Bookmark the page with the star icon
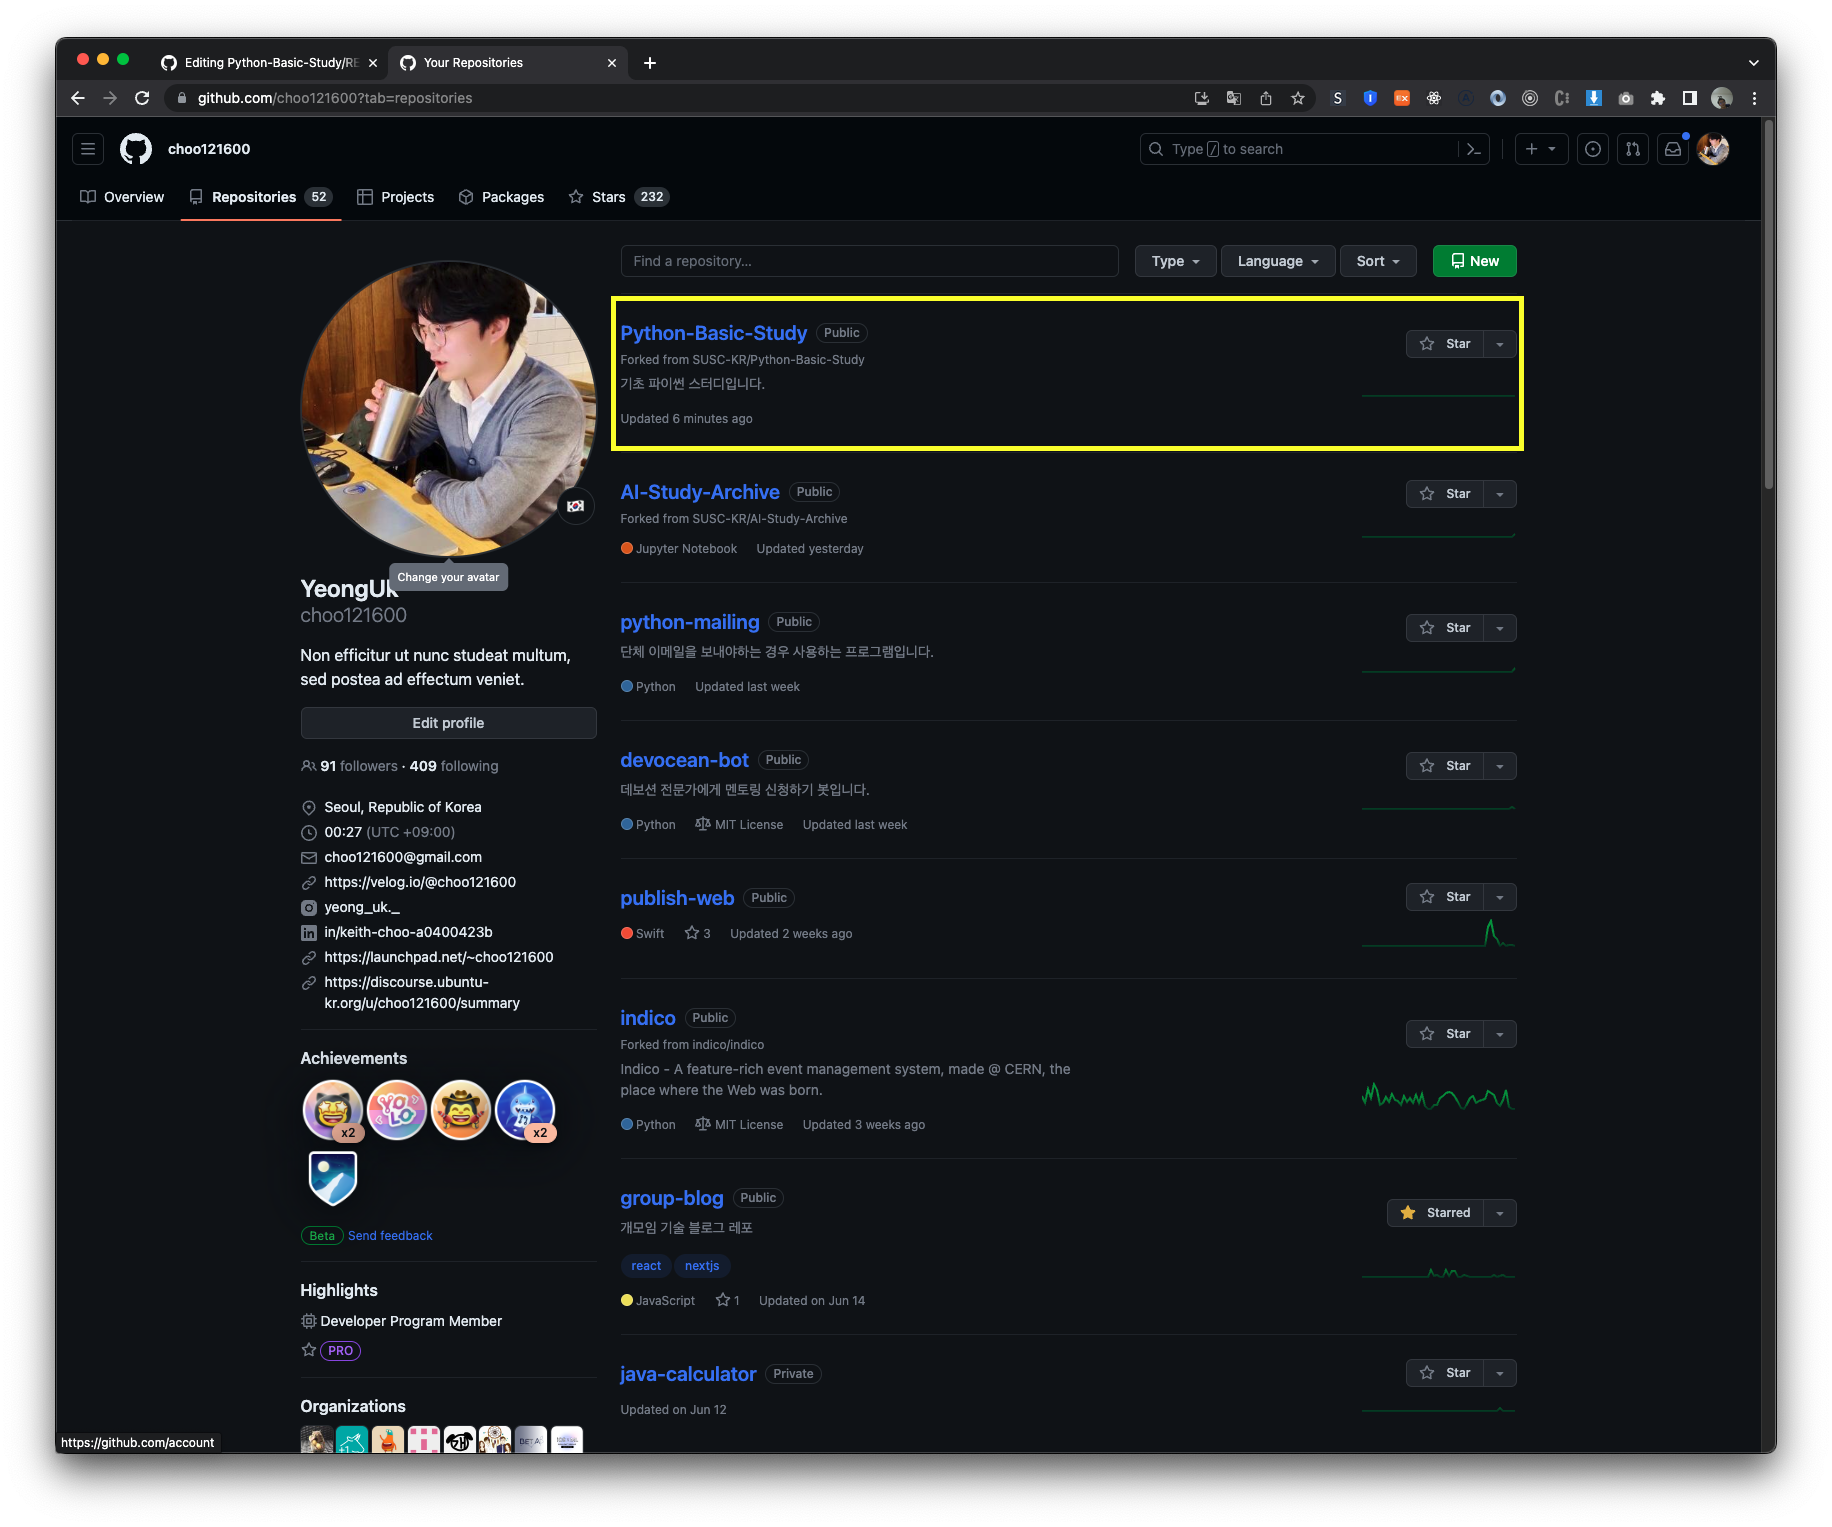The height and width of the screenshot is (1527, 1832). click(x=1297, y=98)
